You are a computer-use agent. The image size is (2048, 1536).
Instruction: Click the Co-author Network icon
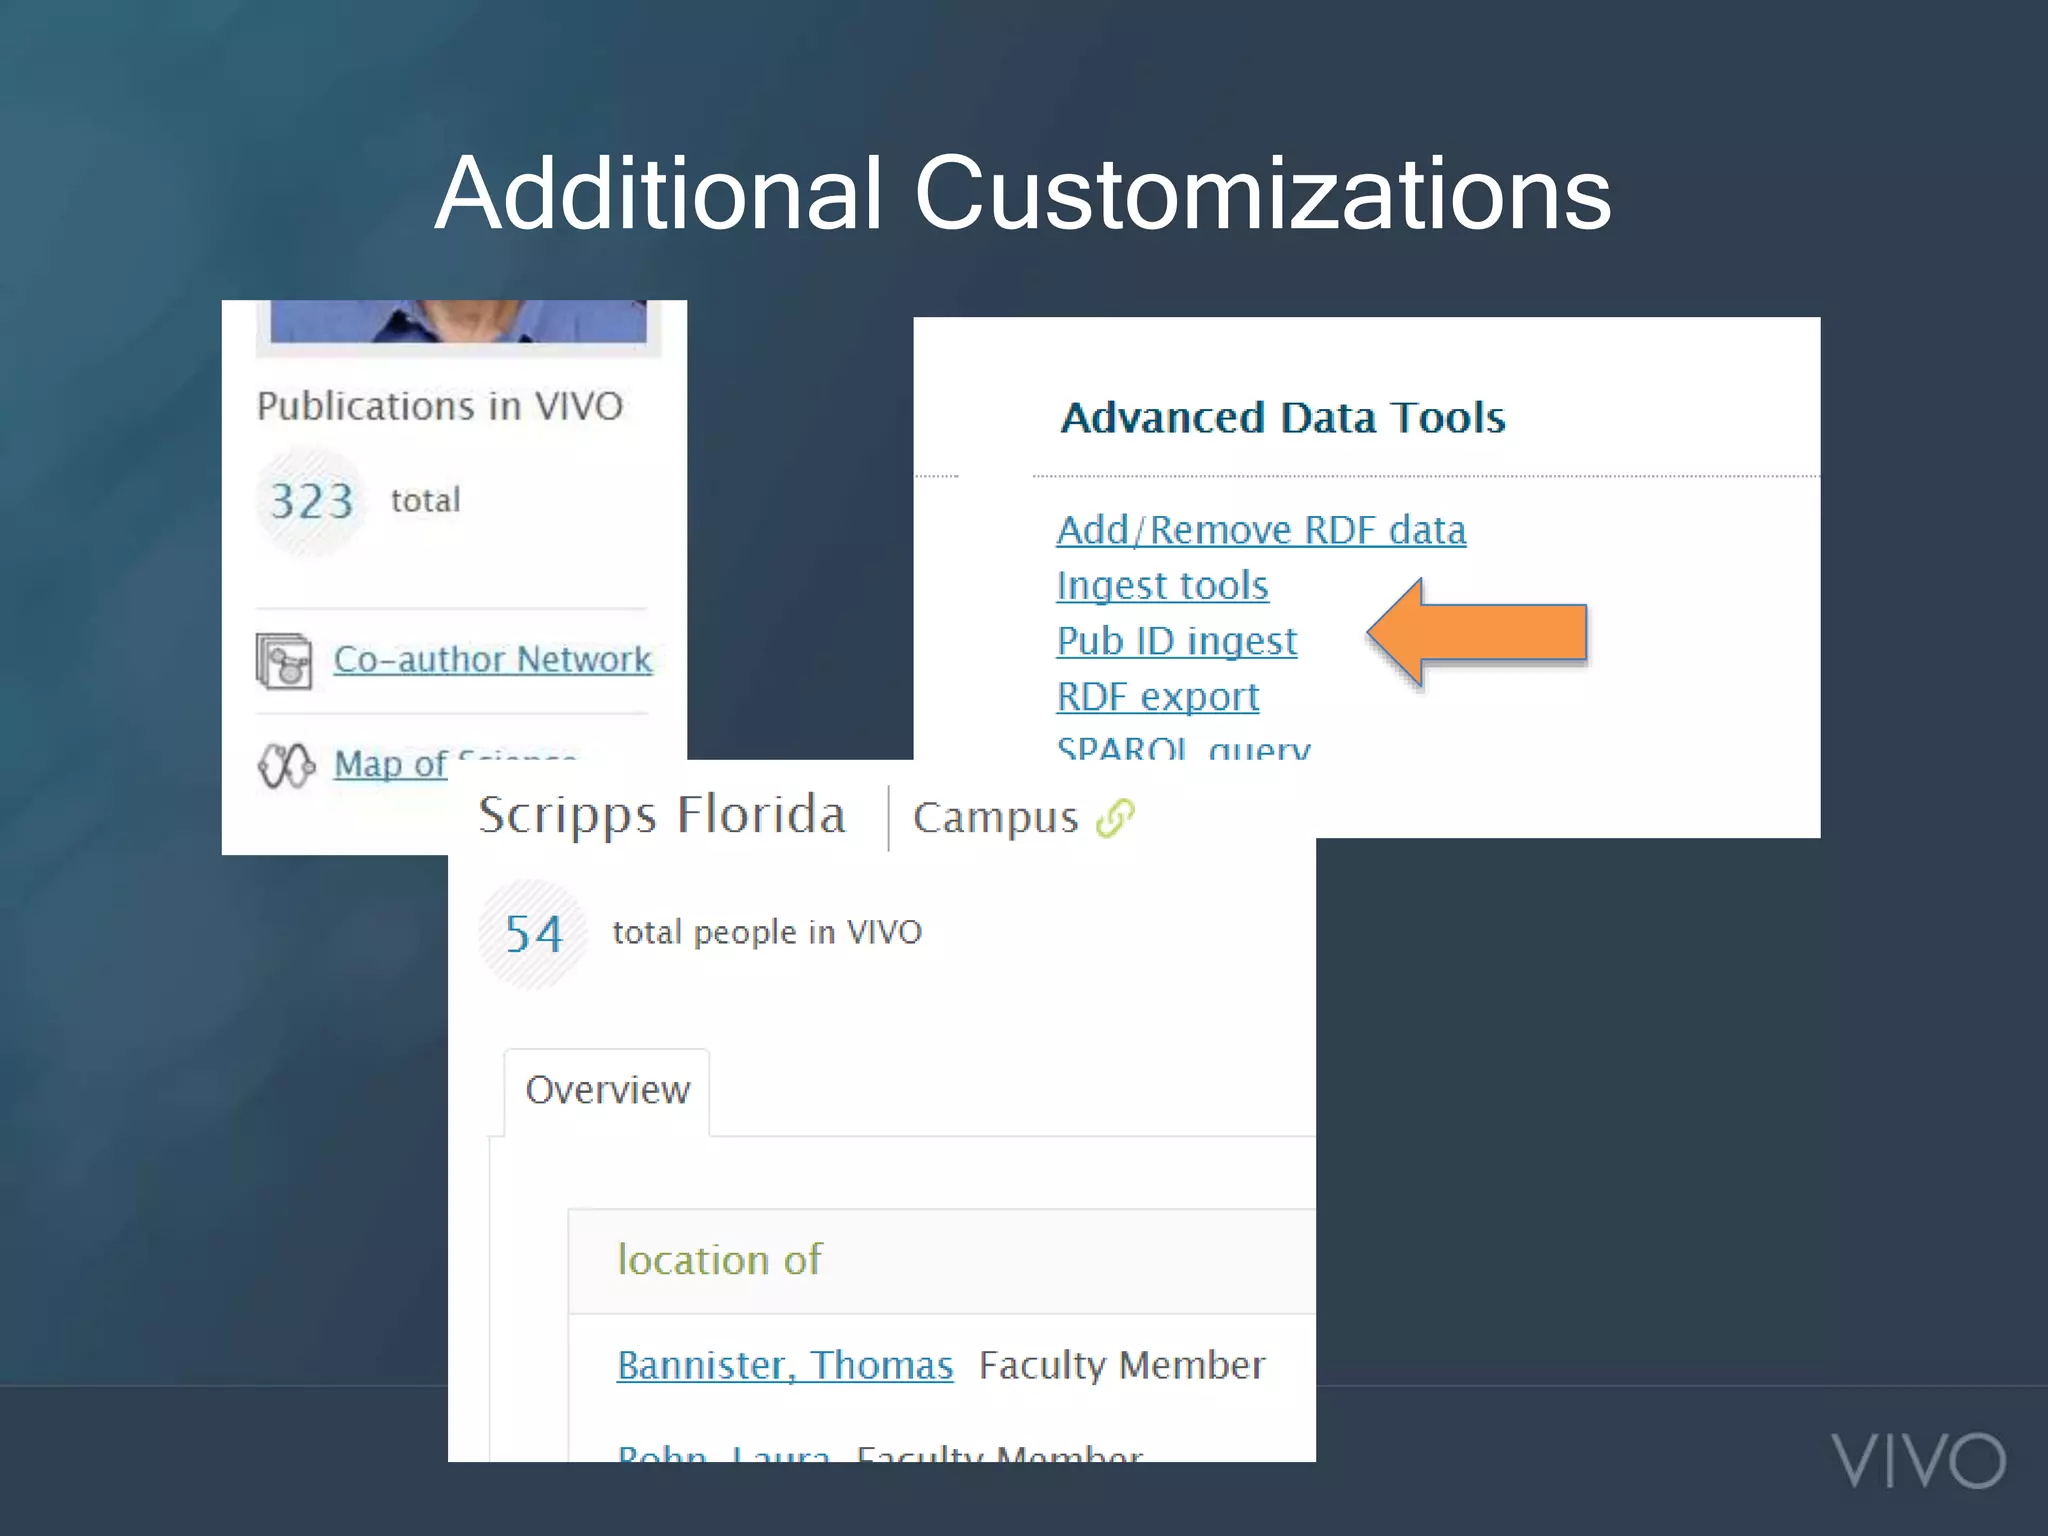(284, 661)
